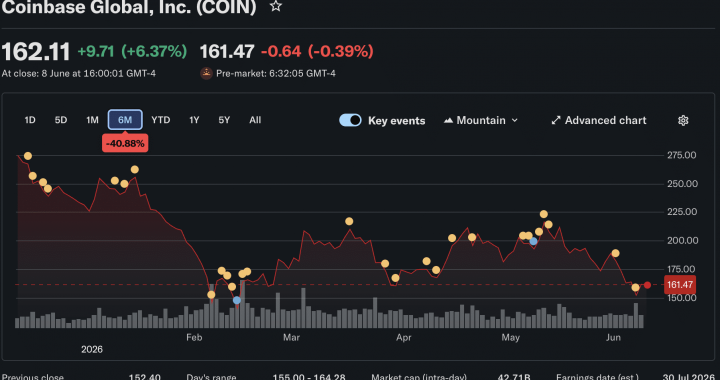Image resolution: width=720 pixels, height=380 pixels.
Task: Click the 162.11 closing price
Action: tap(36, 51)
